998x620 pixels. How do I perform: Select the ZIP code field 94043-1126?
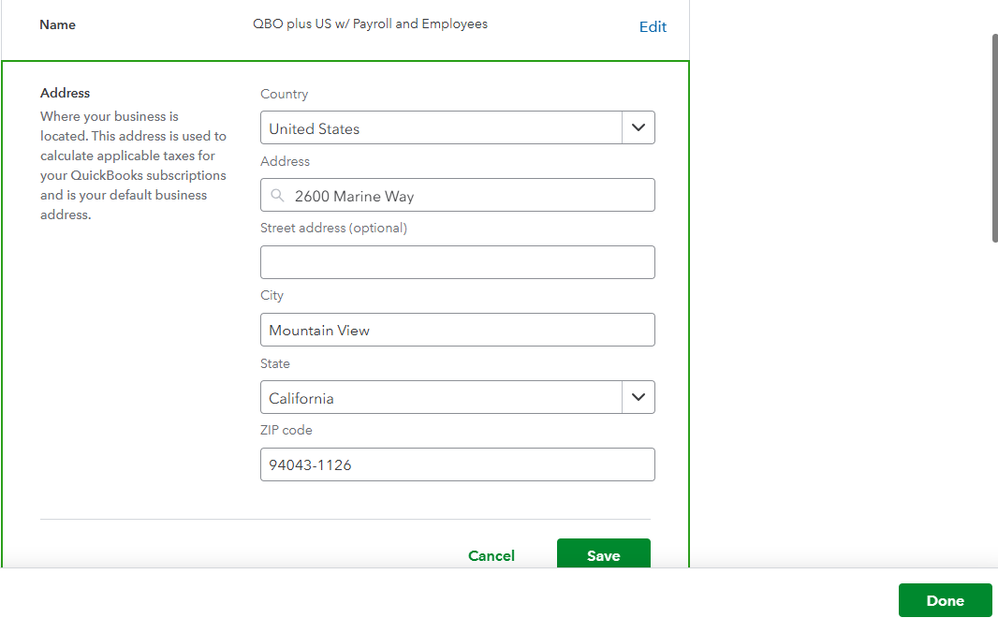457,465
